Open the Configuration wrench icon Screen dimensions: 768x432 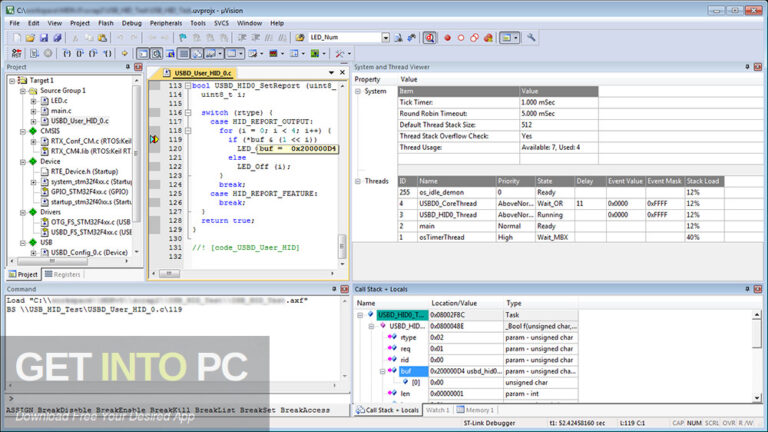click(x=531, y=38)
